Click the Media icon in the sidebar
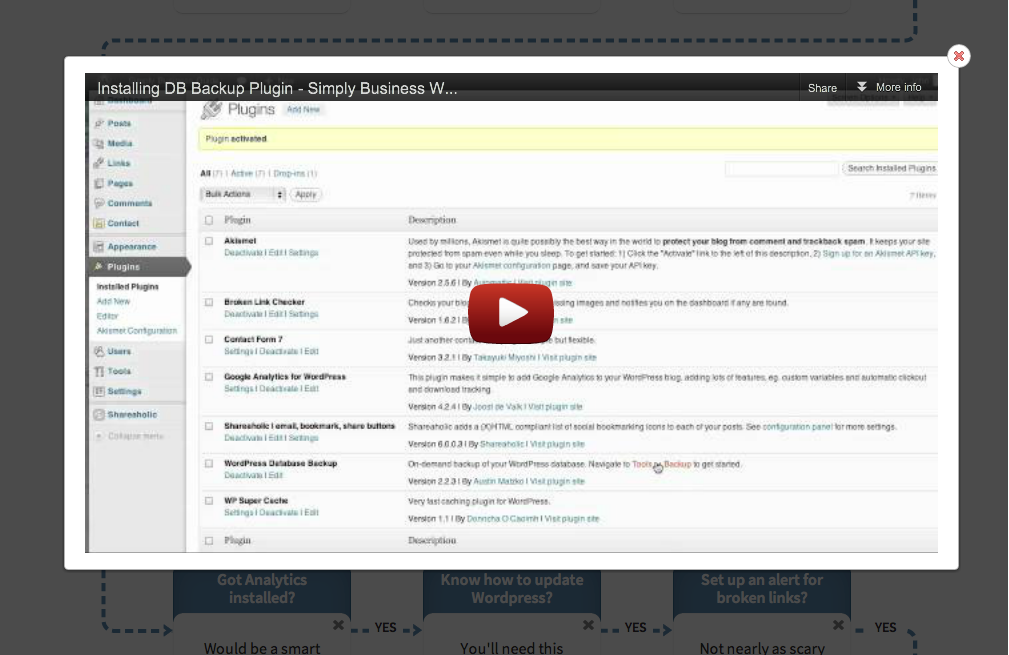The height and width of the screenshot is (655, 1009). pos(98,143)
